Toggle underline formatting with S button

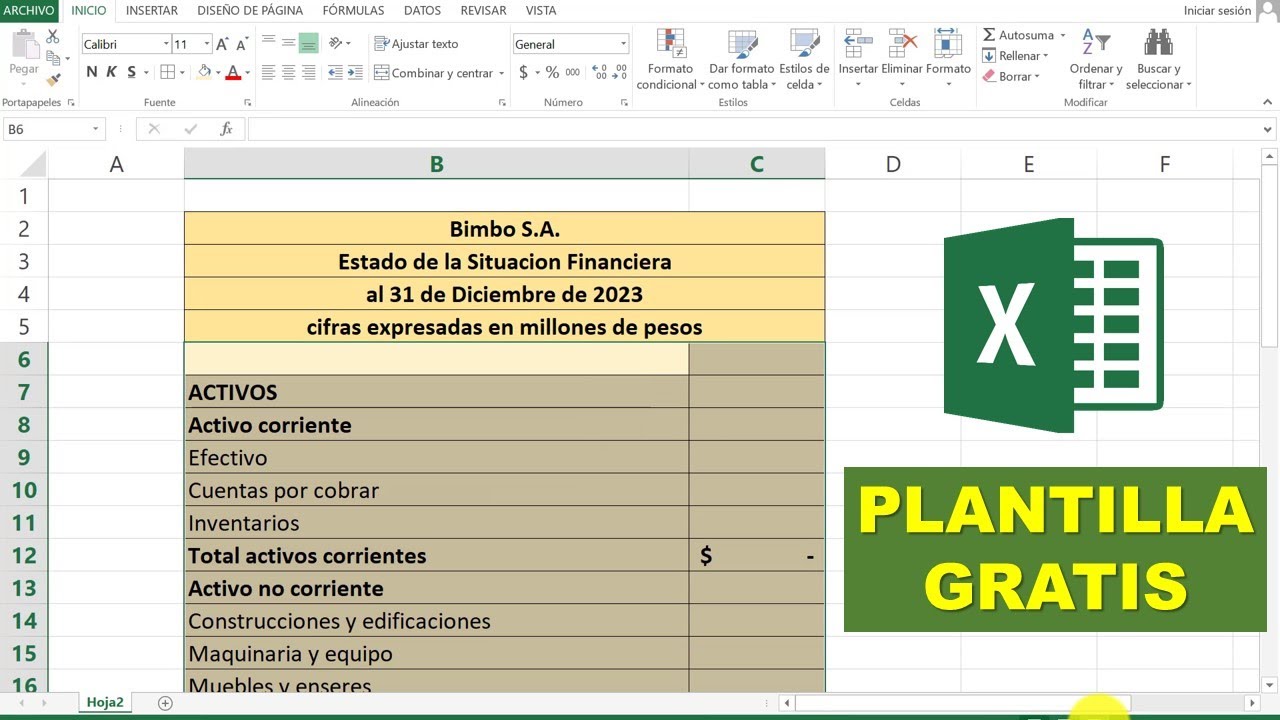[130, 71]
